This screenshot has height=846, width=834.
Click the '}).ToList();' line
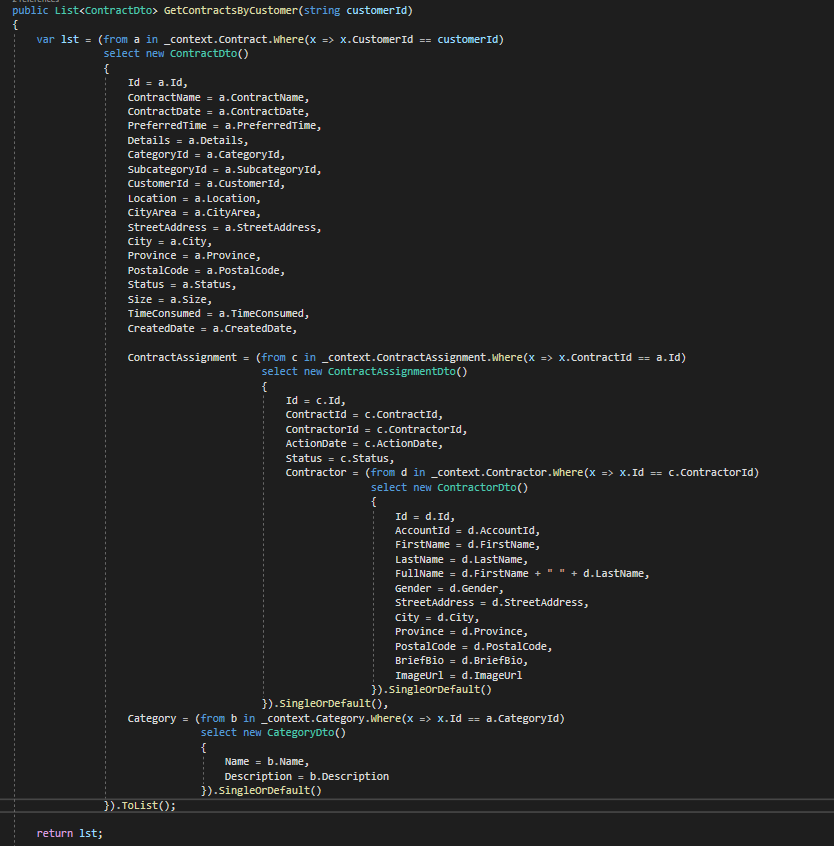point(140,806)
